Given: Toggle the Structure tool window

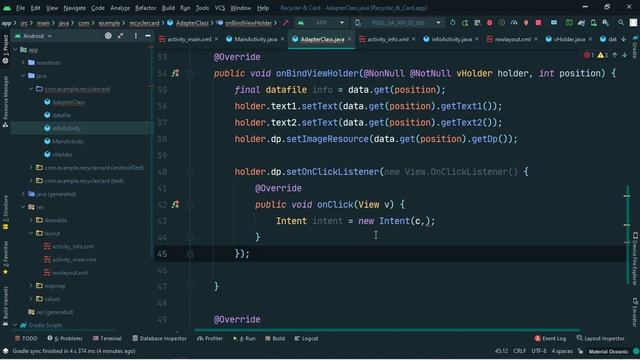Looking at the screenshot, I should 5,212.
